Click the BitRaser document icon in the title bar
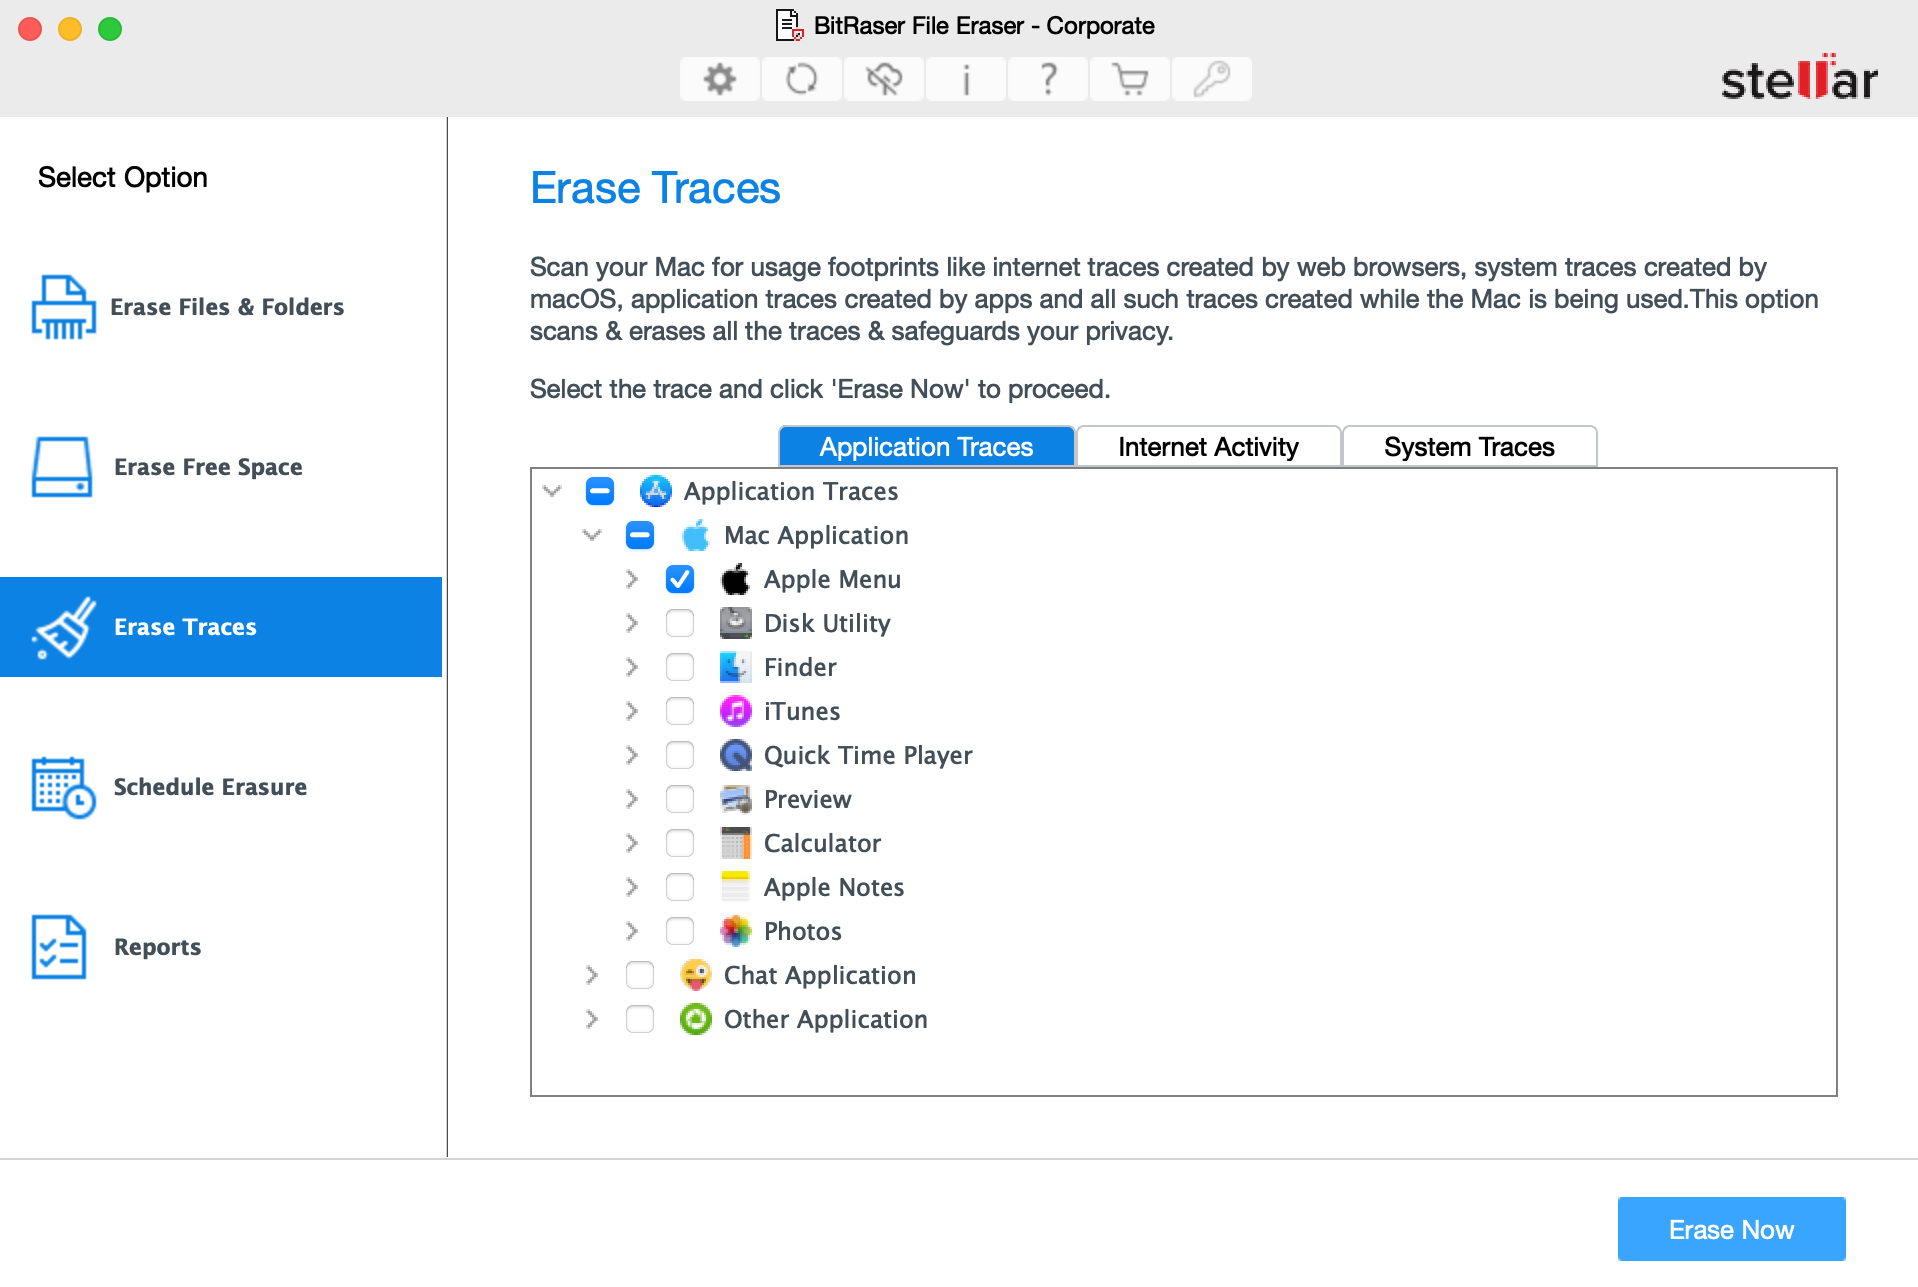The height and width of the screenshot is (1287, 1918). (x=789, y=25)
